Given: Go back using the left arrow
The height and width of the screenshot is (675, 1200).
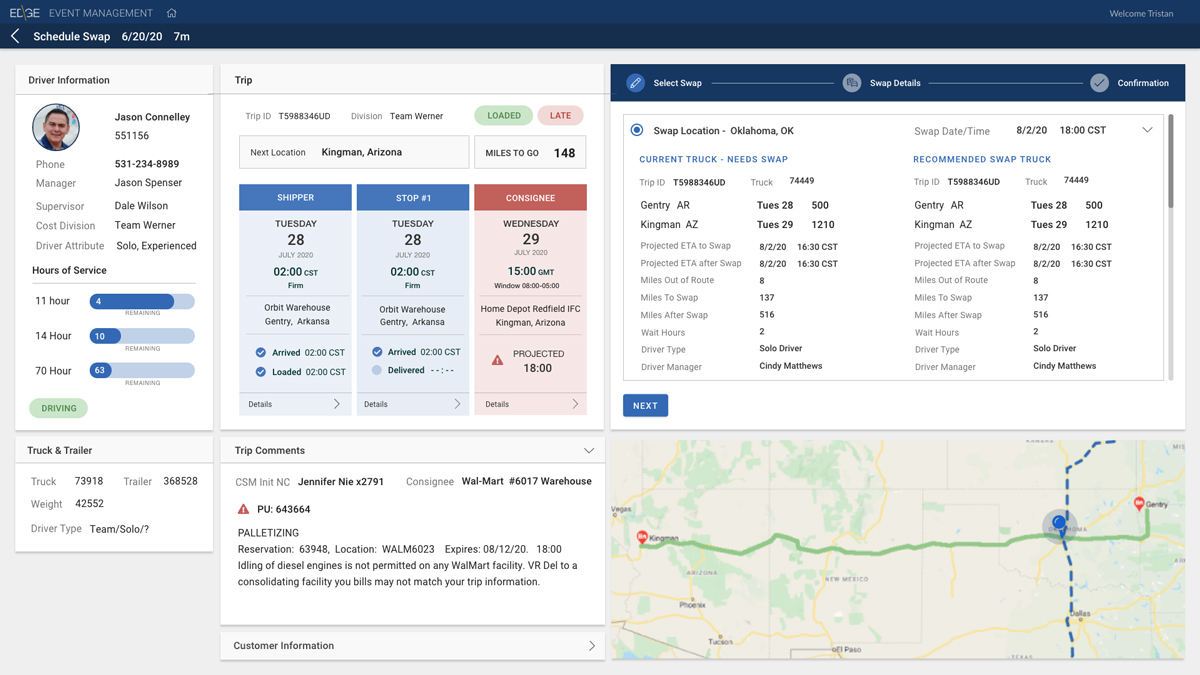Looking at the screenshot, I should coord(15,36).
